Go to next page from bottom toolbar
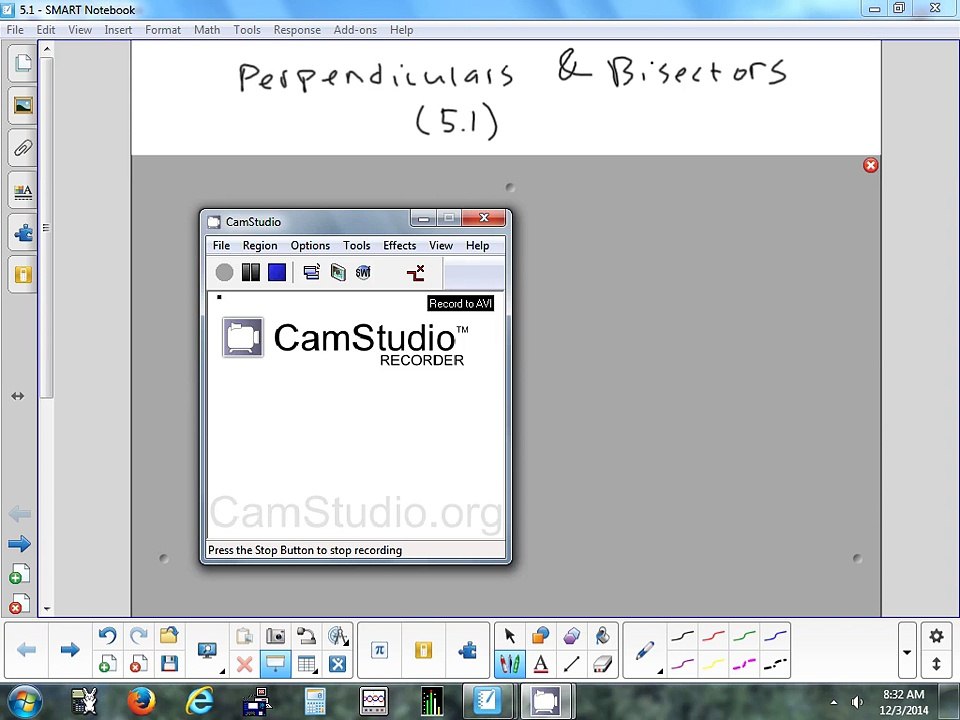 click(70, 650)
